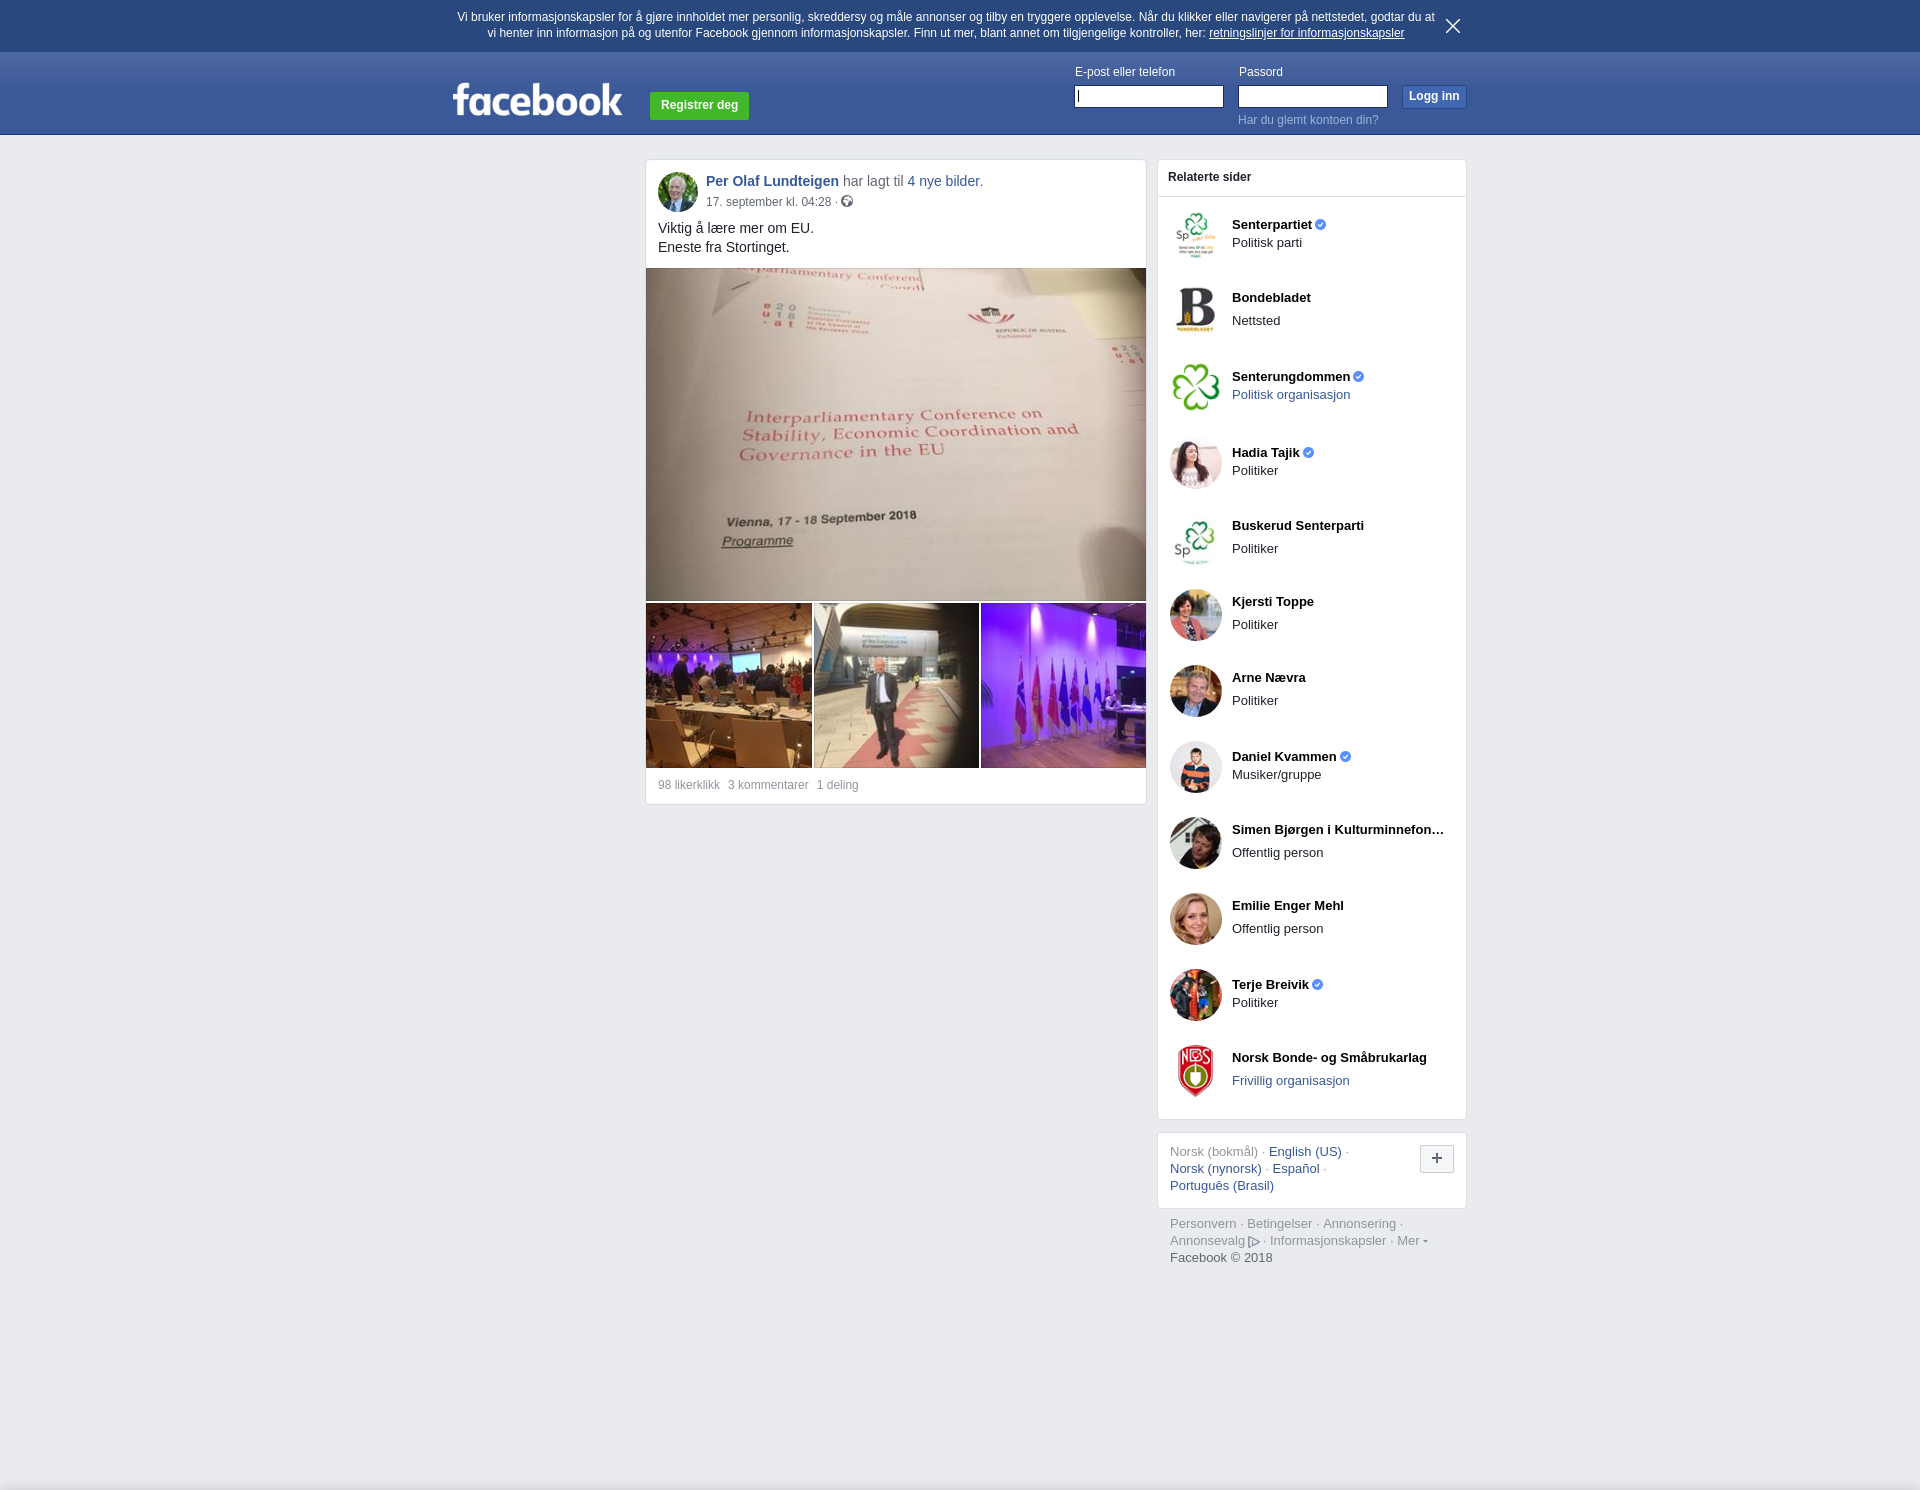Open the post timestamp 17. september
Image resolution: width=1920 pixels, height=1490 pixels.
768,202
